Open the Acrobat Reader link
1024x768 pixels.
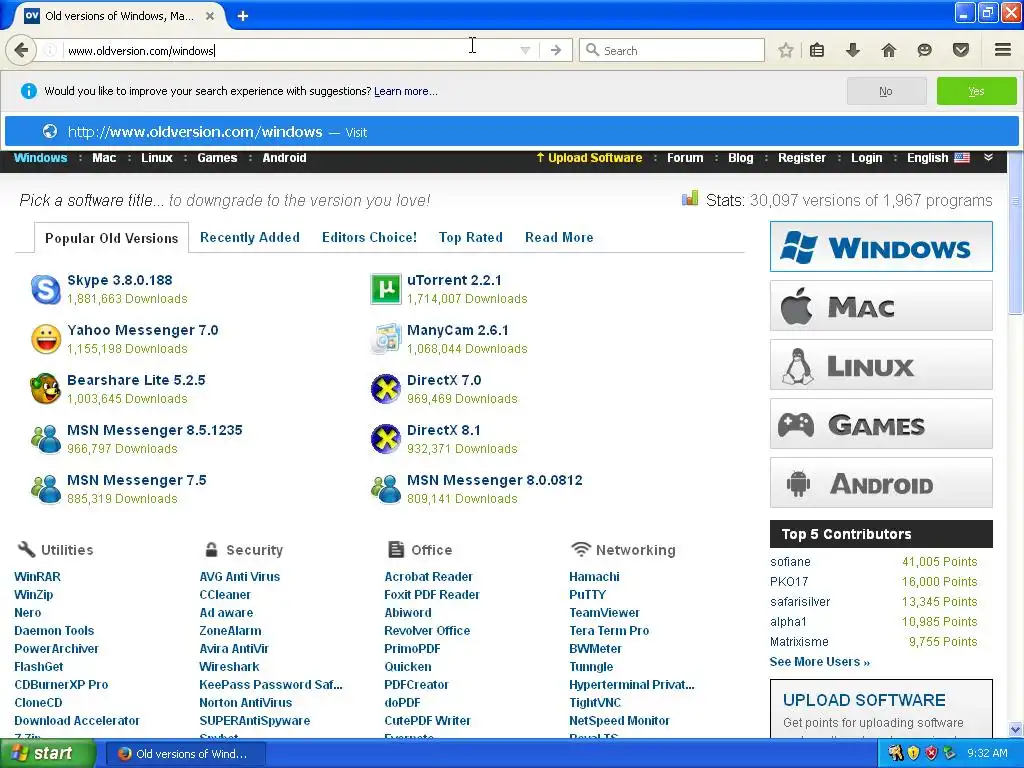coord(428,577)
